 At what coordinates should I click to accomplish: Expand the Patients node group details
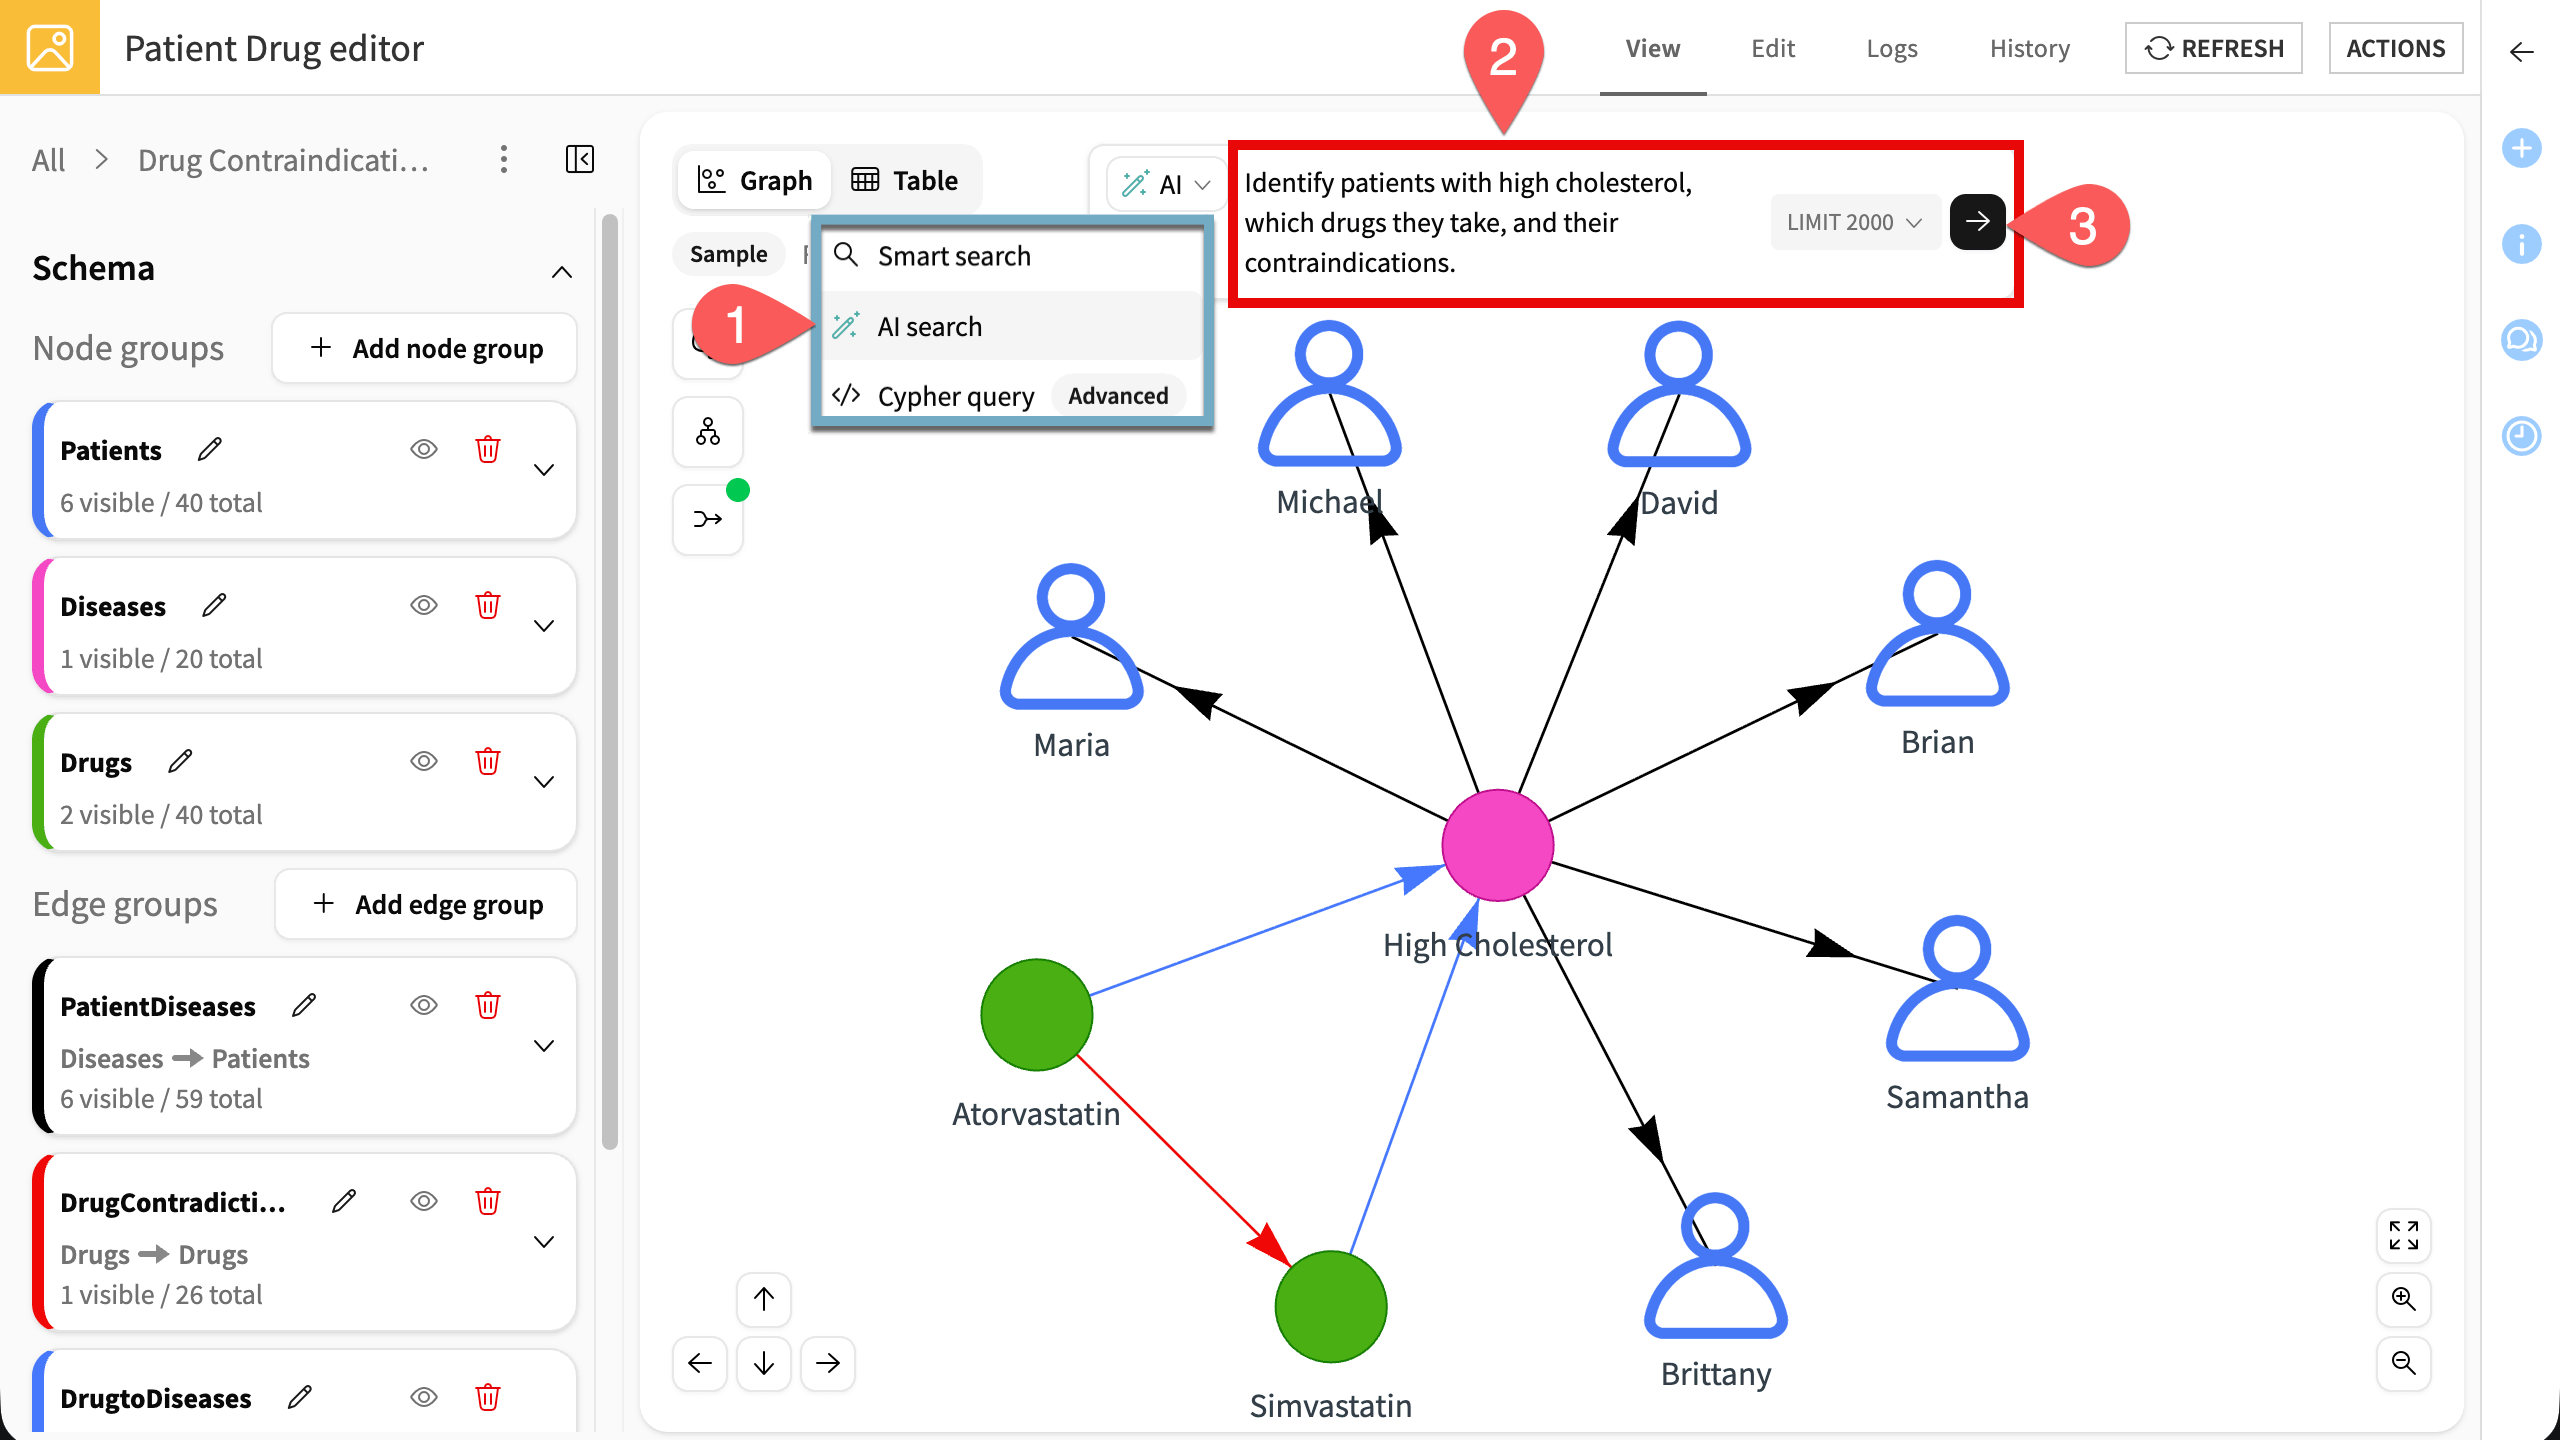coord(544,470)
